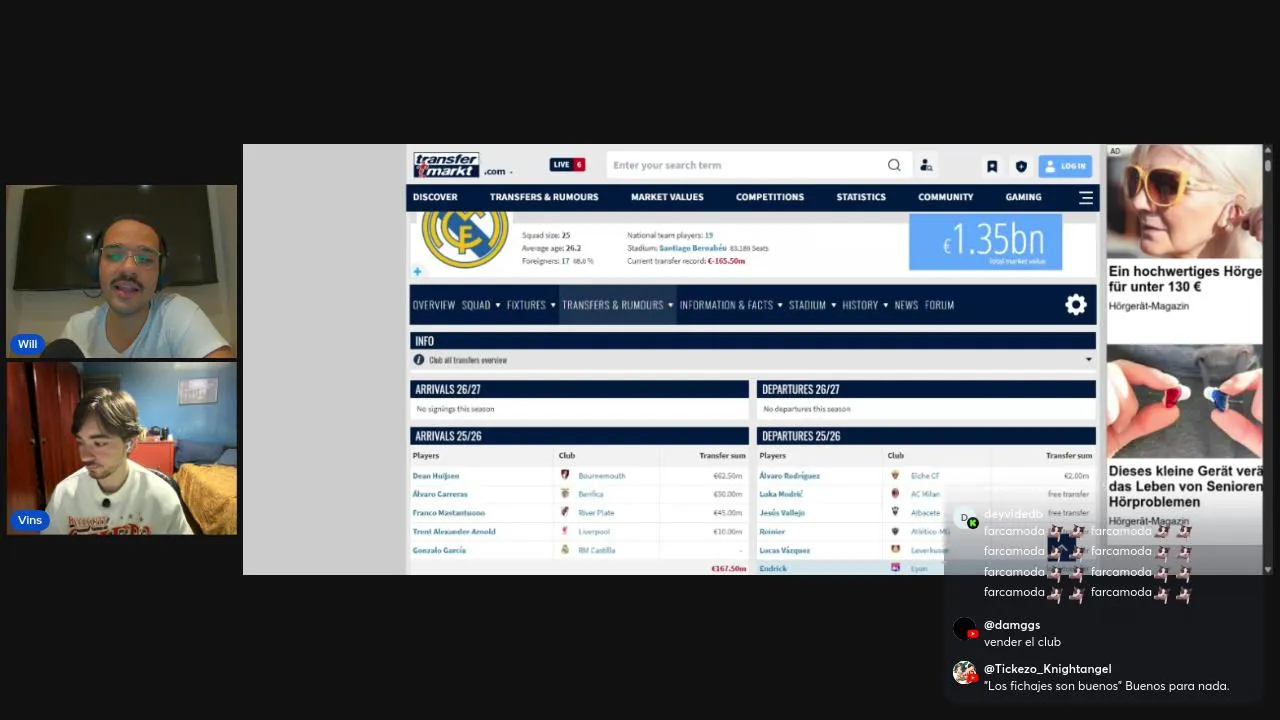Screen dimensions: 1280x720
Task: Click the Real Madrid crest
Action: [x=465, y=238]
